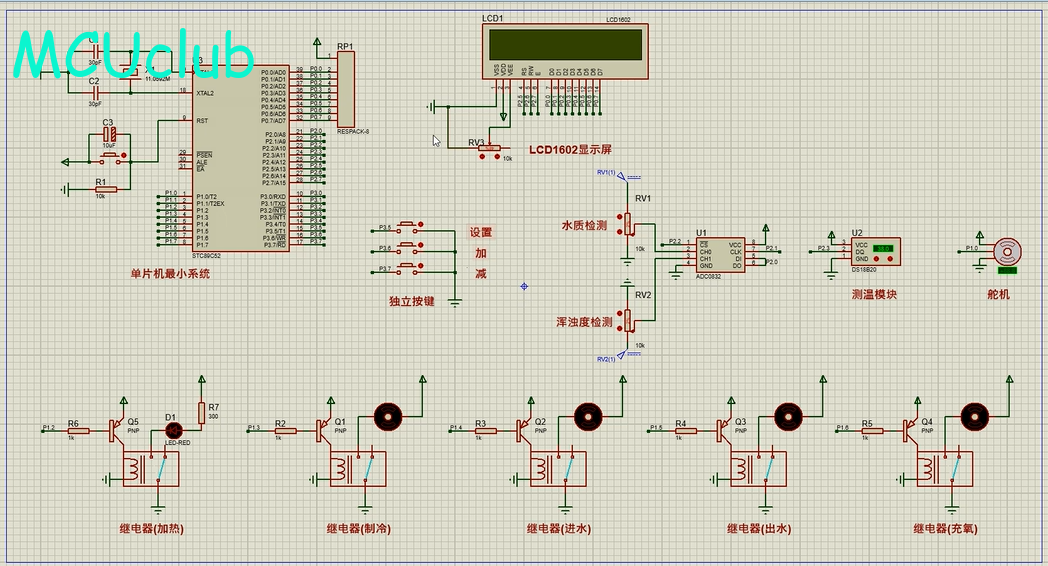Click the relay coil box for 进水
This screenshot has height=566, width=1048.
[x=551, y=468]
